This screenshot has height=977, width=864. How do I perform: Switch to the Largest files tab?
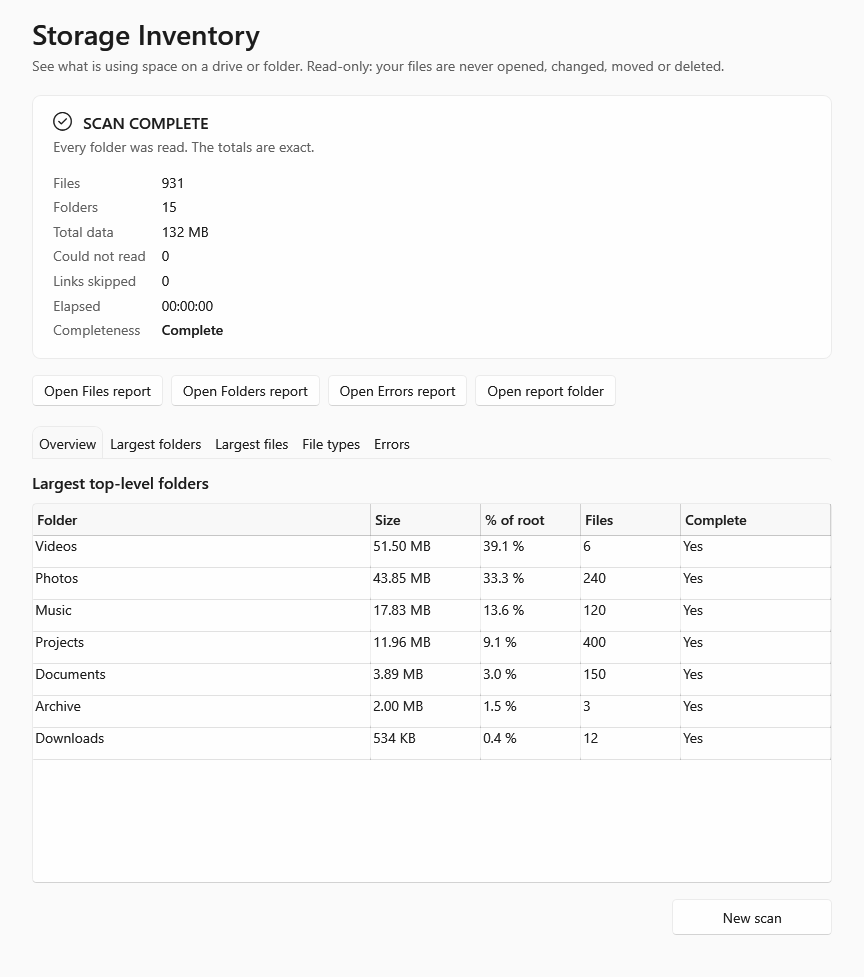(252, 444)
